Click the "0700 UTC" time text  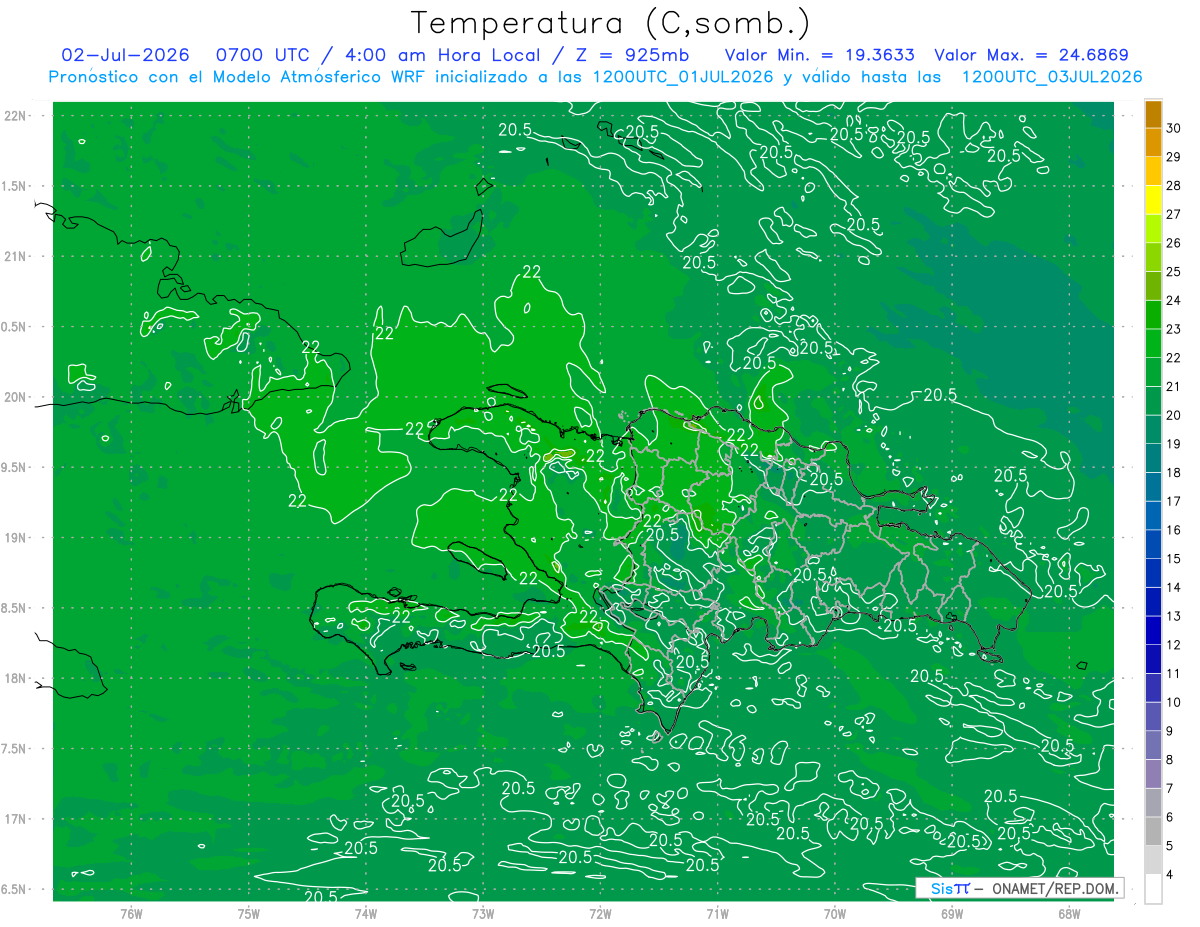[x=262, y=55]
